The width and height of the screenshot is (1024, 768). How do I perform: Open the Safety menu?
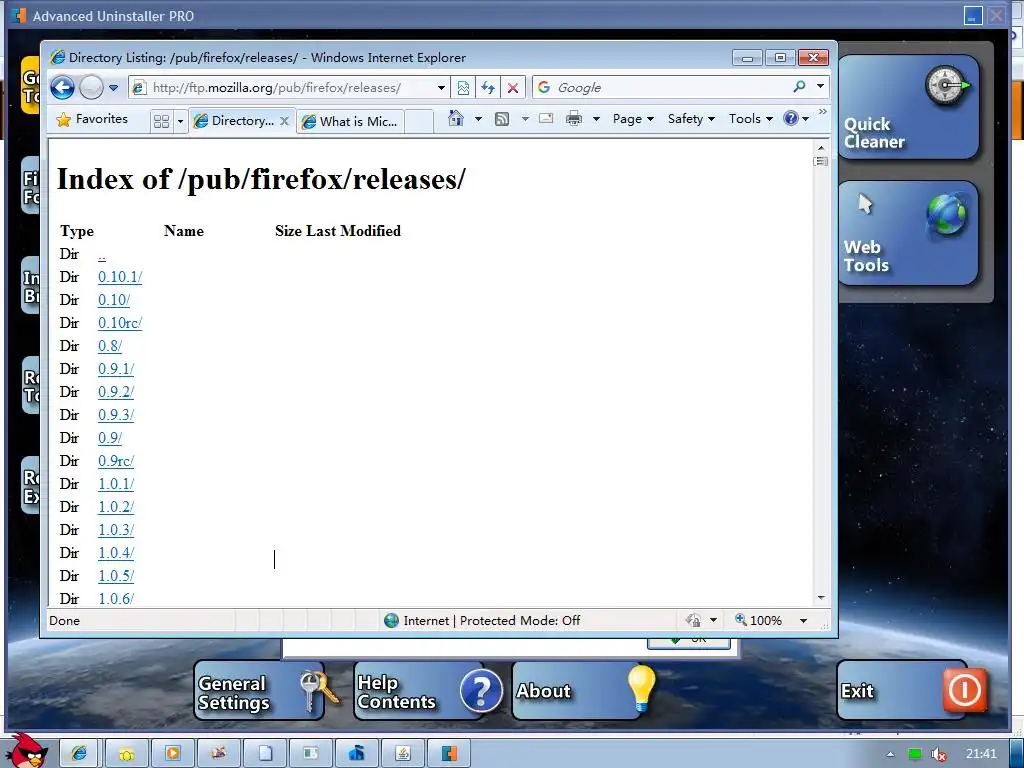[691, 119]
